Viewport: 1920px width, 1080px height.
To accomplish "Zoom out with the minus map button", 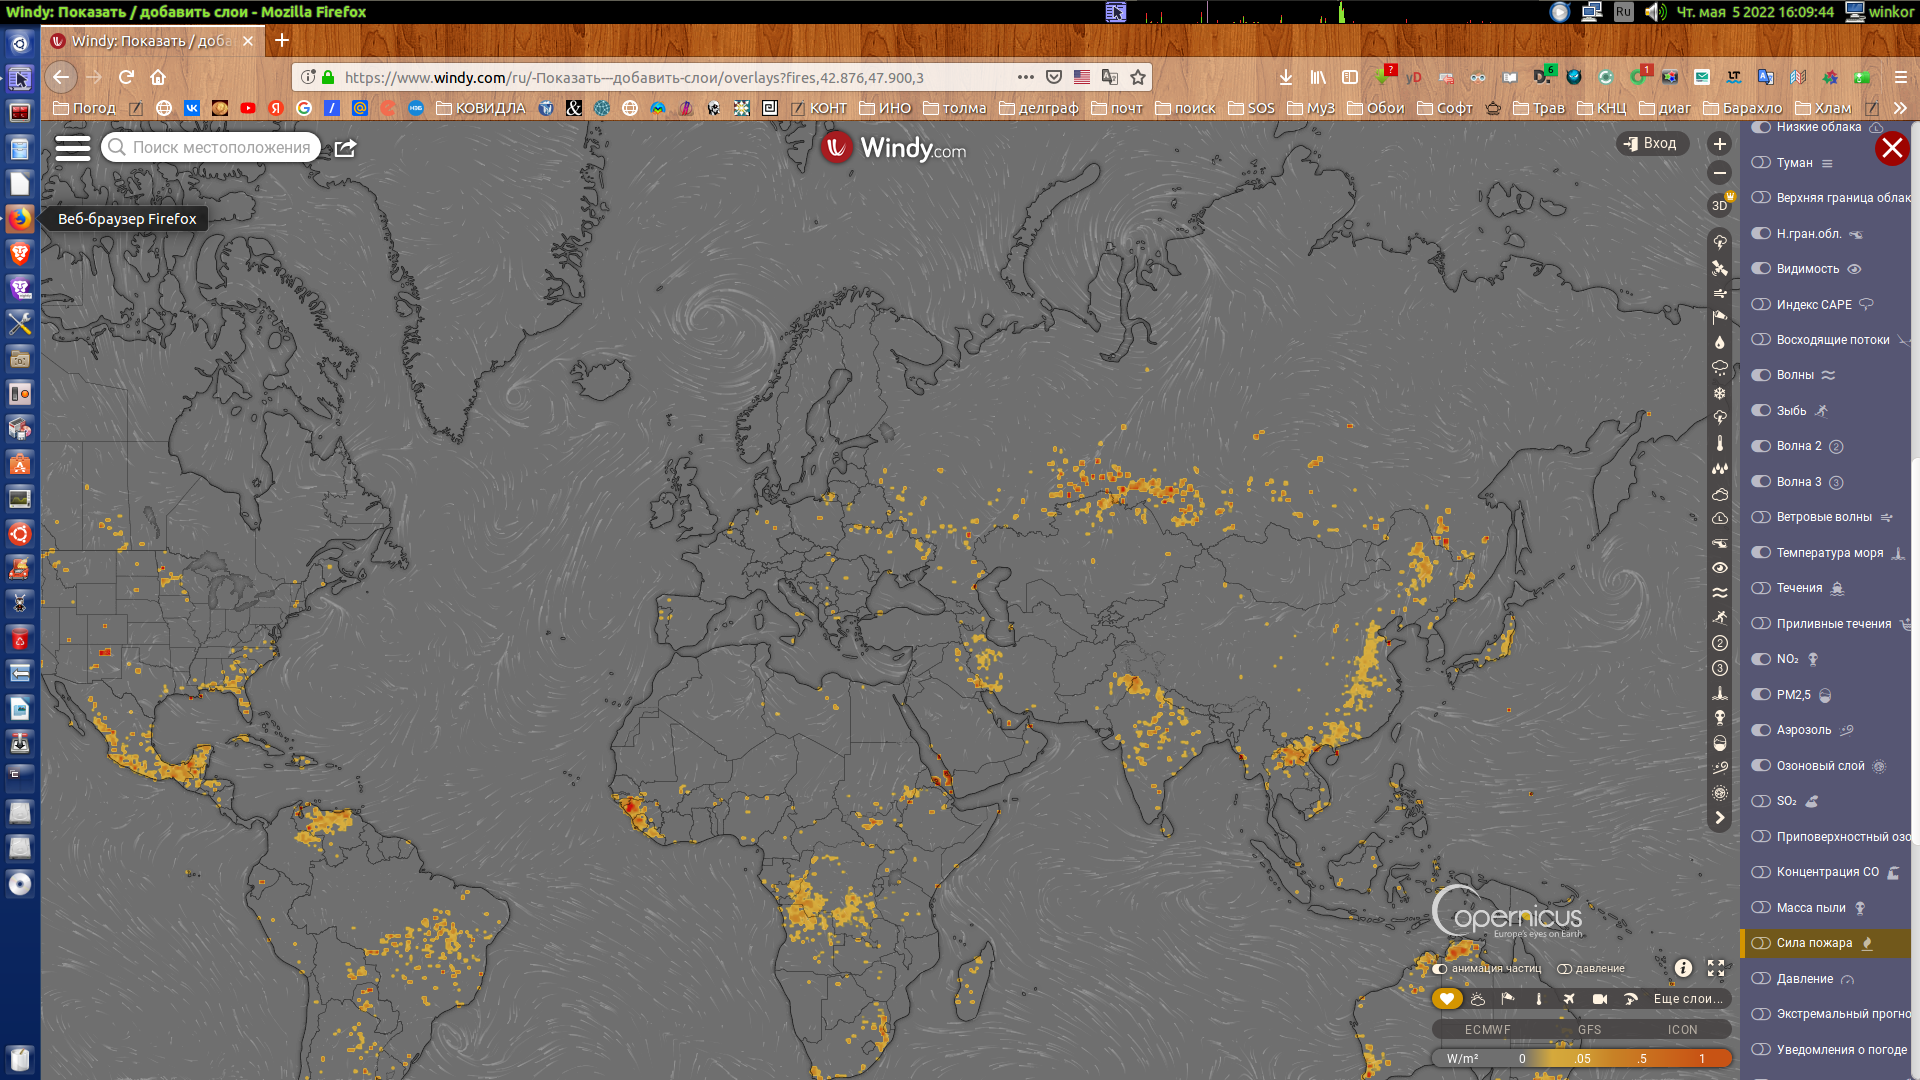I will [1720, 173].
